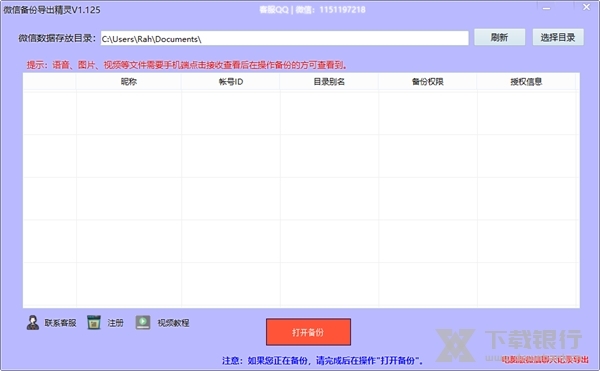Focus the WeChat data directory path field

pyautogui.click(x=284, y=38)
